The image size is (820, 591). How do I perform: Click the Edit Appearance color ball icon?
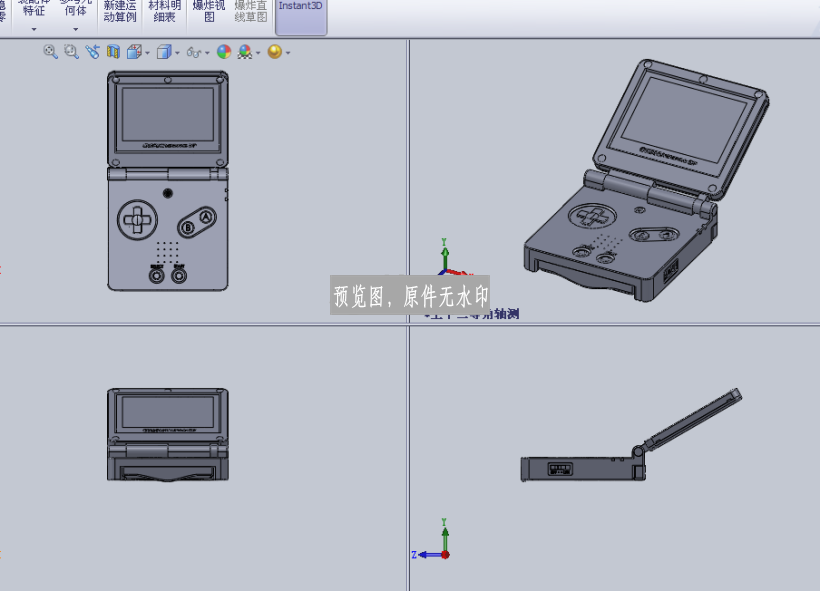[x=224, y=51]
